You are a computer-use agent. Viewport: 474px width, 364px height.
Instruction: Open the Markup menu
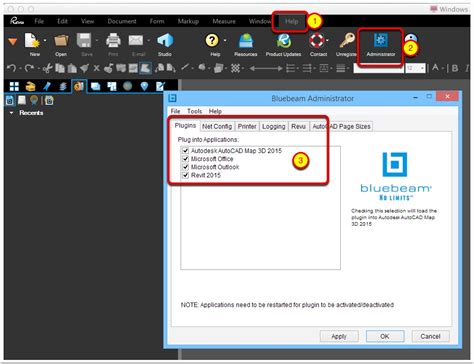coord(188,21)
